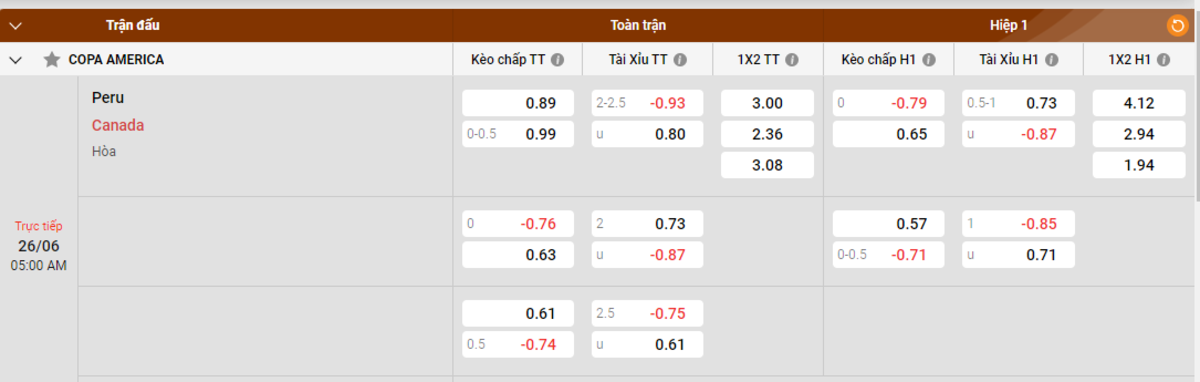The width and height of the screenshot is (1200, 382).
Task: Select Peru handicap odds 0.89
Action: coord(518,103)
